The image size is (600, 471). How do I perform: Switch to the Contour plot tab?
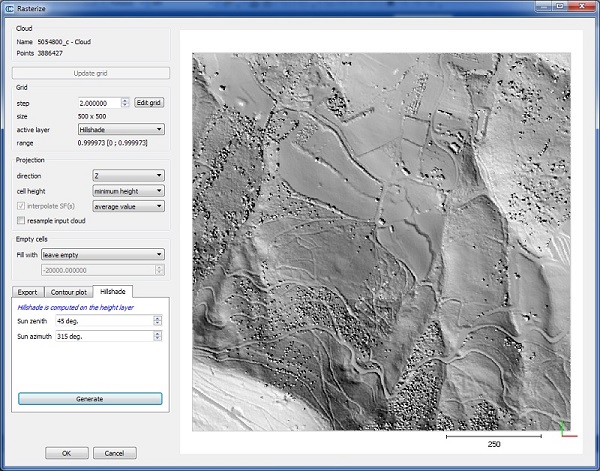pyautogui.click(x=69, y=292)
